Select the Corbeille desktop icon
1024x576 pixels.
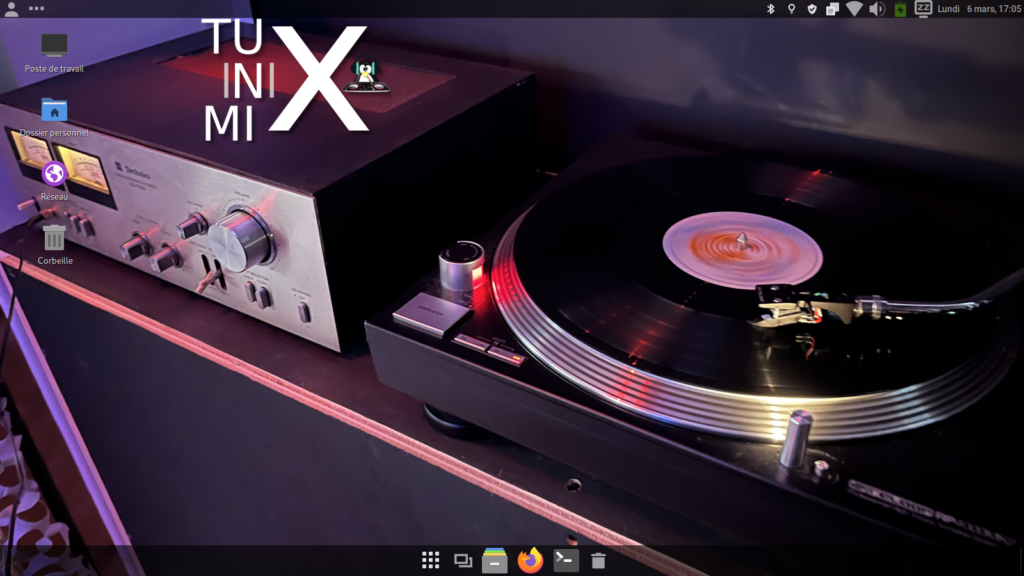(54, 238)
